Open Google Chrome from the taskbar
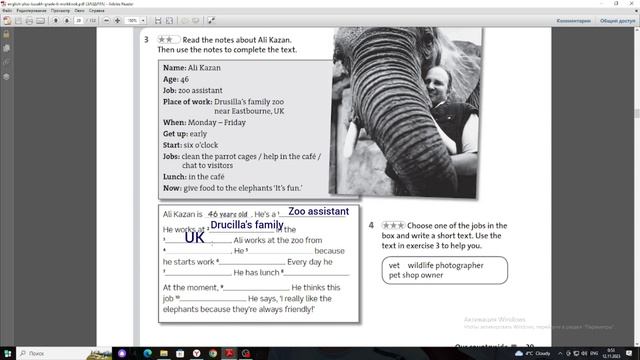Screen dimensions: 640x360 pyautogui.click(x=213, y=353)
